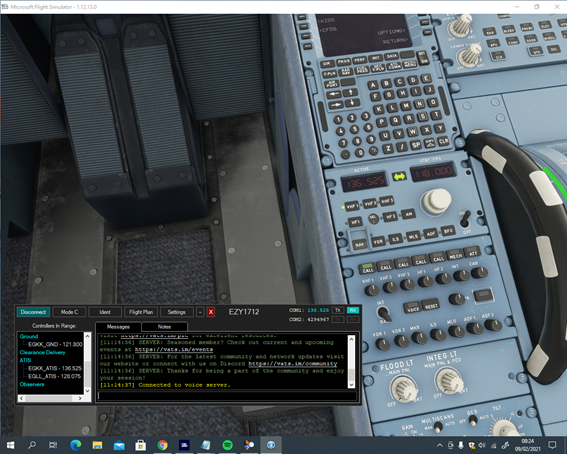
Task: Select VHF1 on the radio management panel
Action: [x=352, y=206]
